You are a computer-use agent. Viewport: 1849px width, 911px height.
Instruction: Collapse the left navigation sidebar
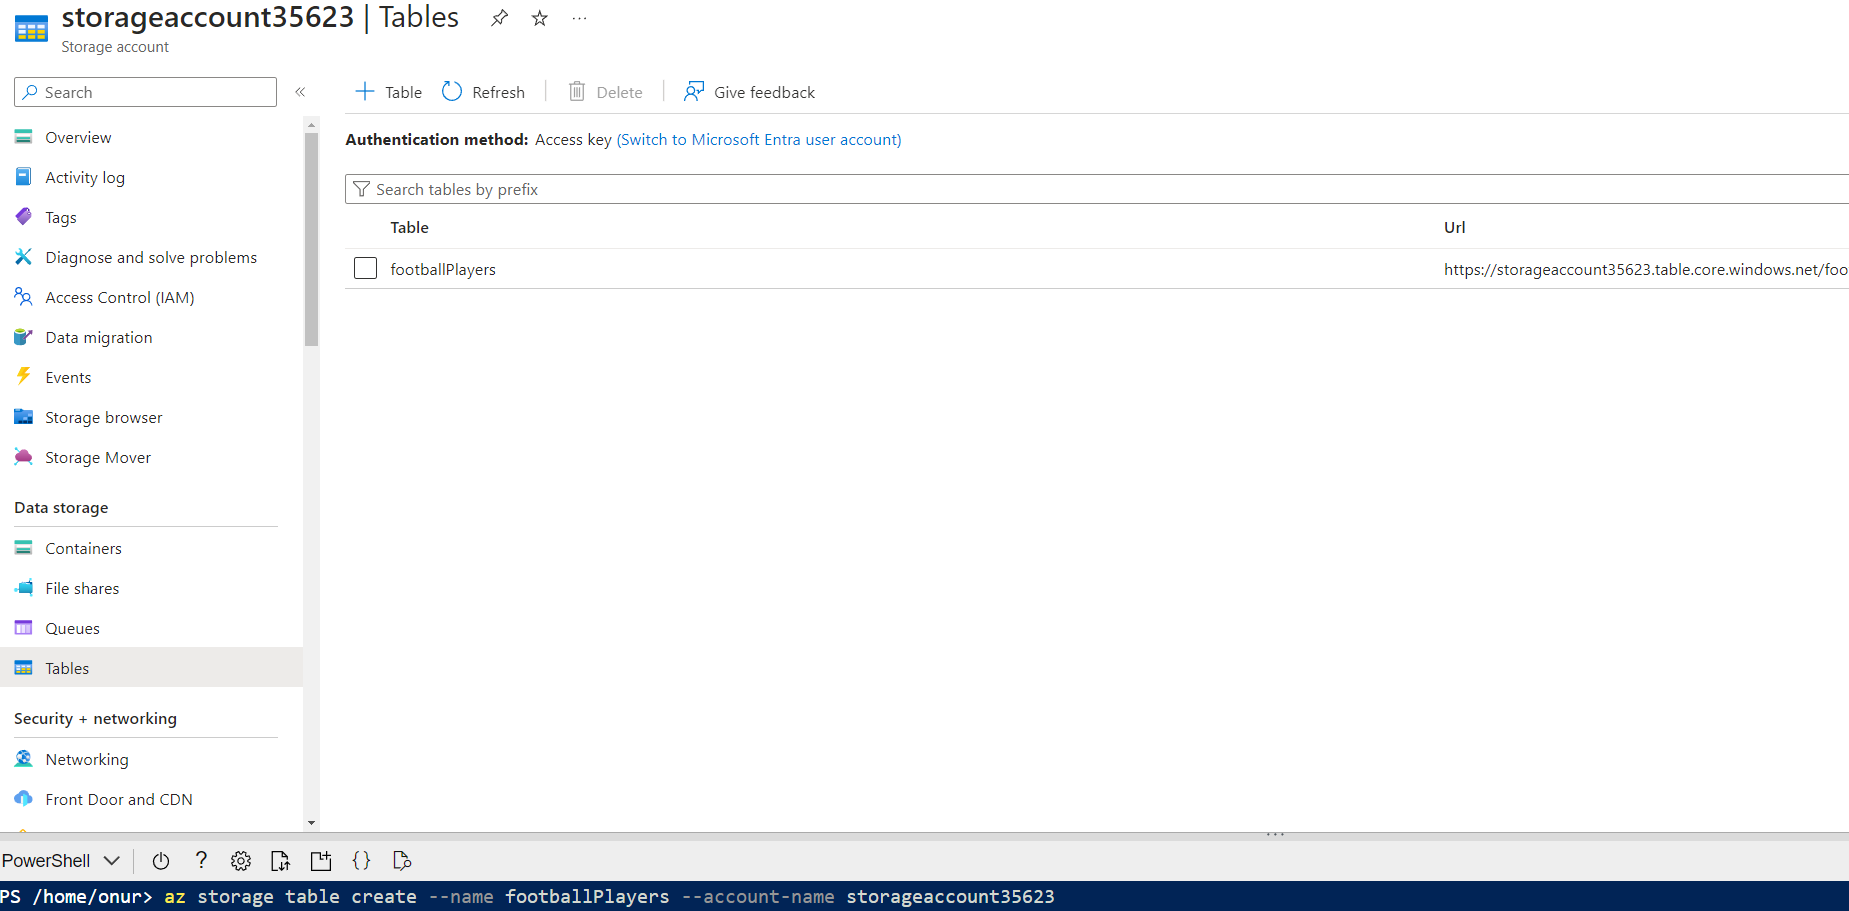pos(300,92)
